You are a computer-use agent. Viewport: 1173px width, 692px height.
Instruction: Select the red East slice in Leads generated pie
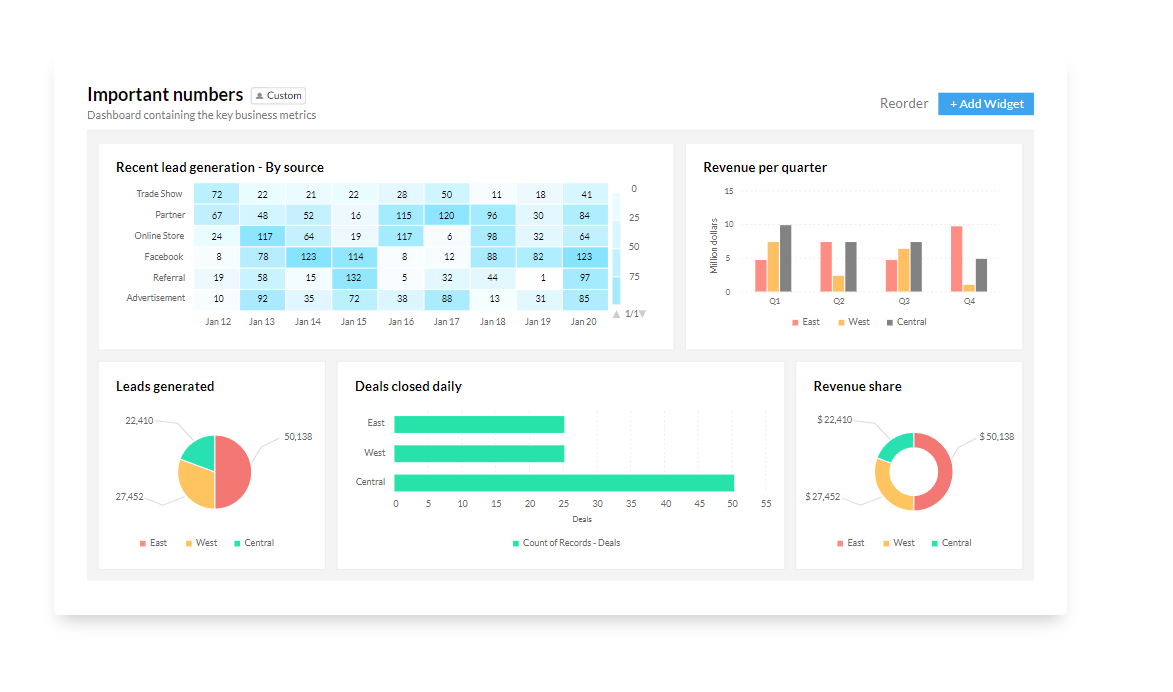point(233,472)
